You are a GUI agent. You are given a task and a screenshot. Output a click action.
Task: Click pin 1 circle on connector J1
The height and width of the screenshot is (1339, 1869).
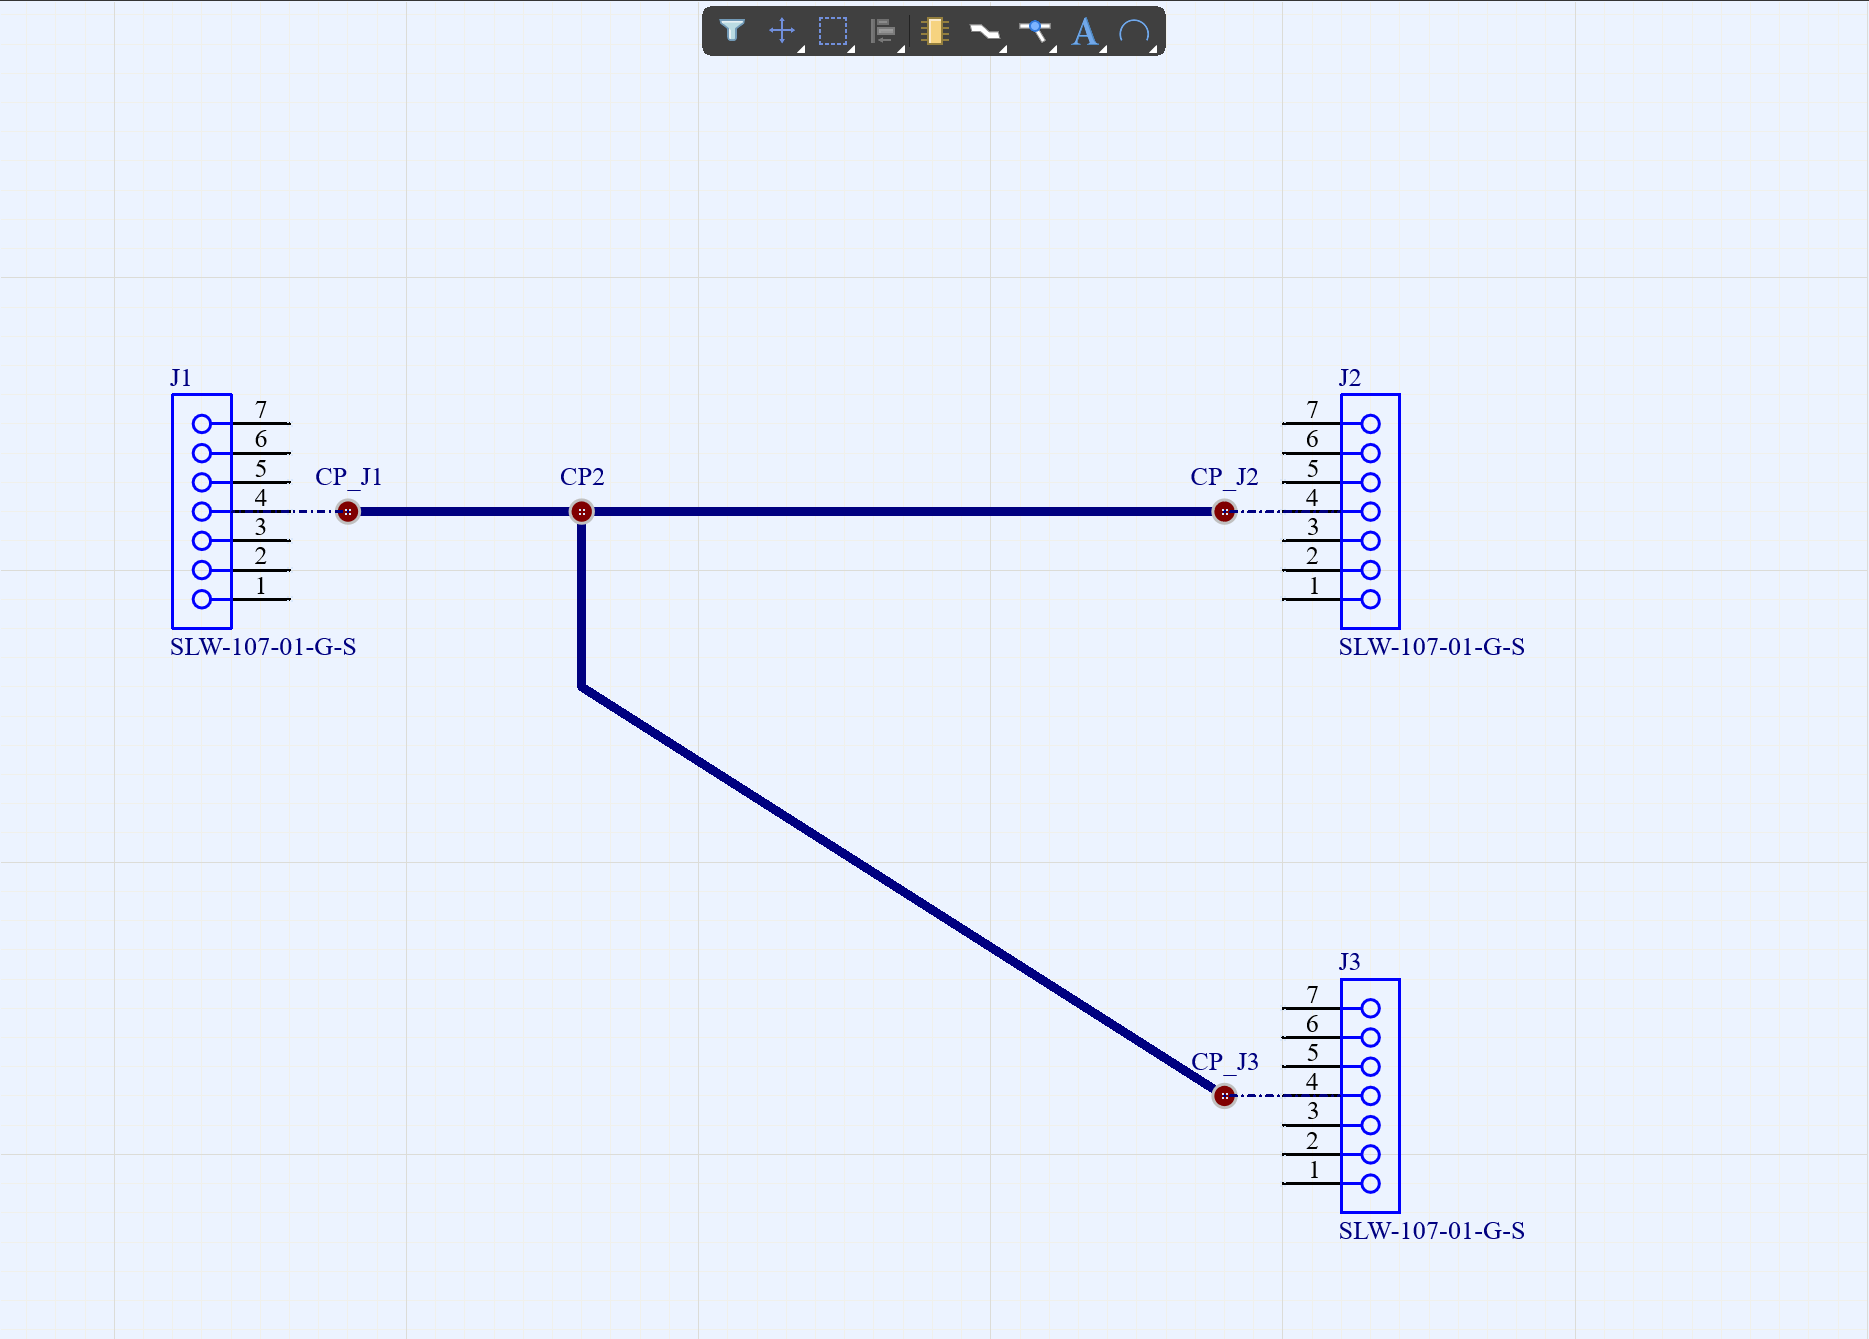pos(202,599)
